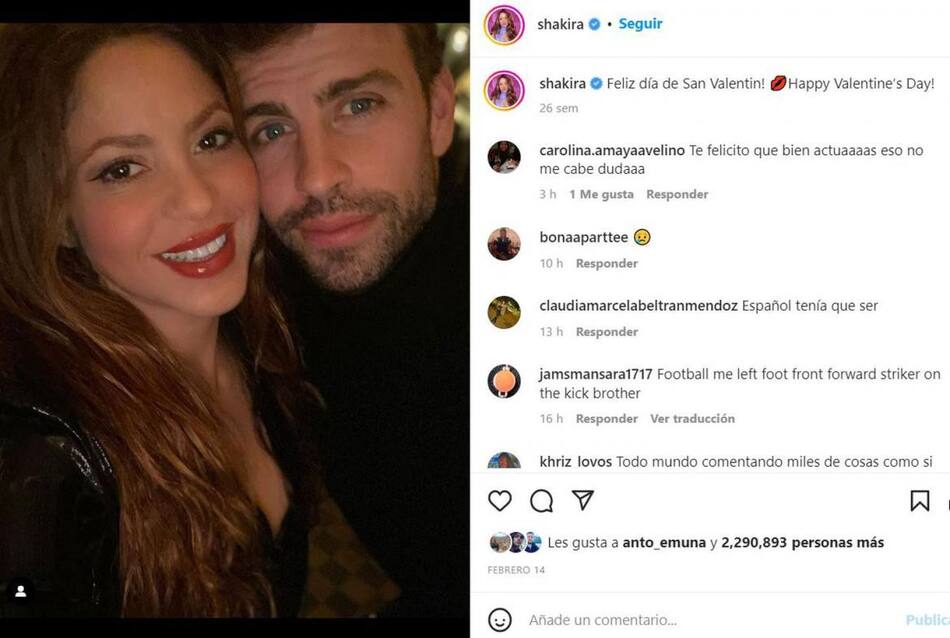Open the comment bubble icon
The width and height of the screenshot is (950, 638).
pyautogui.click(x=541, y=500)
